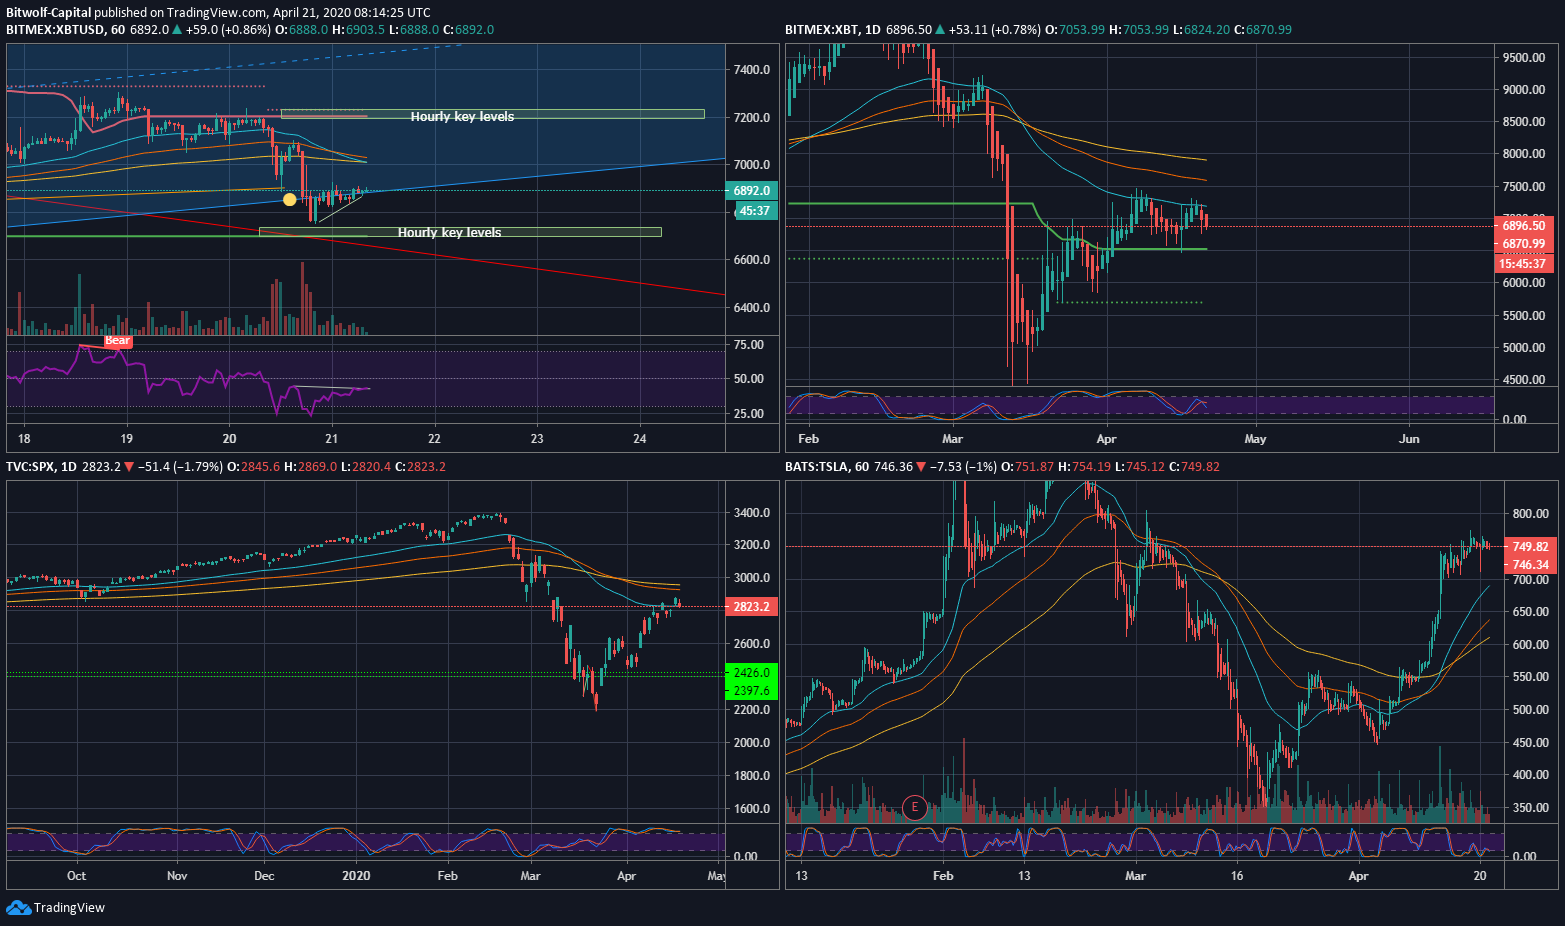Click the 75.00 RSI scale value
1565x926 pixels.
pos(749,345)
